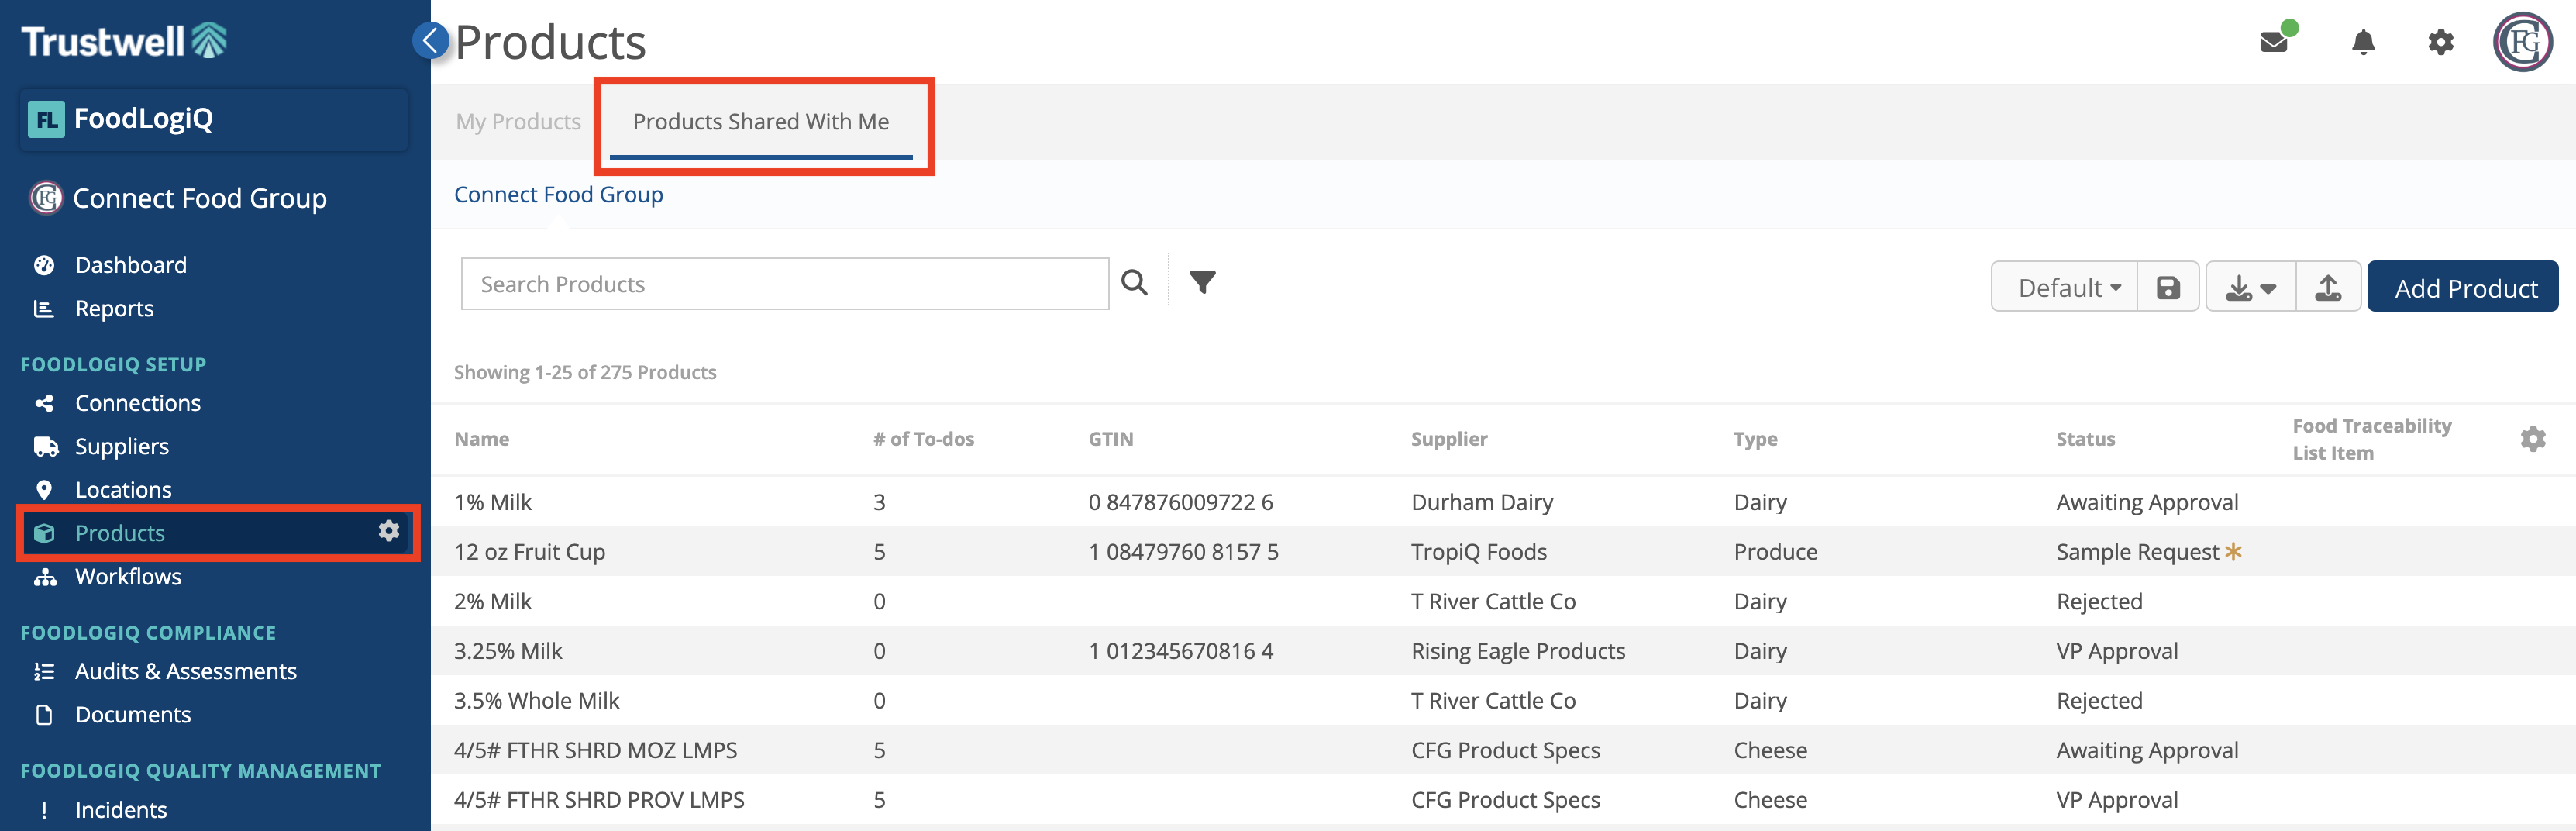
Task: Open Connections in the sidebar
Action: 138,403
